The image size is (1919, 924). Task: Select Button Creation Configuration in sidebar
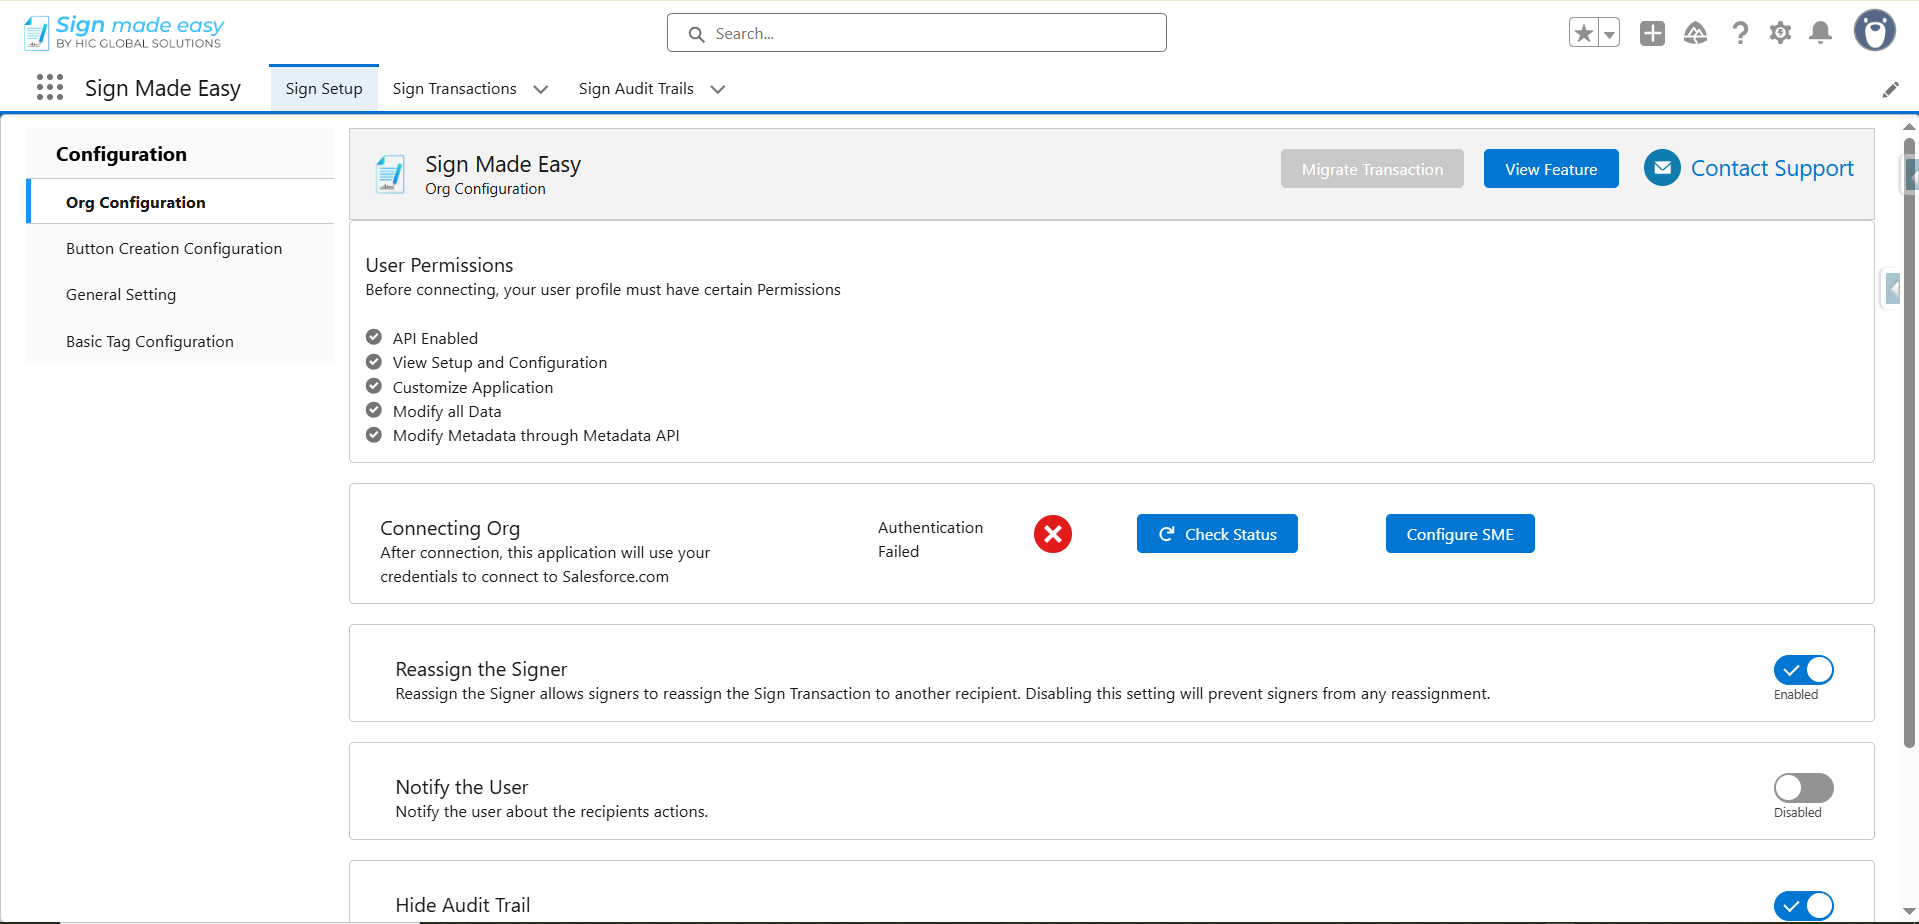click(174, 249)
